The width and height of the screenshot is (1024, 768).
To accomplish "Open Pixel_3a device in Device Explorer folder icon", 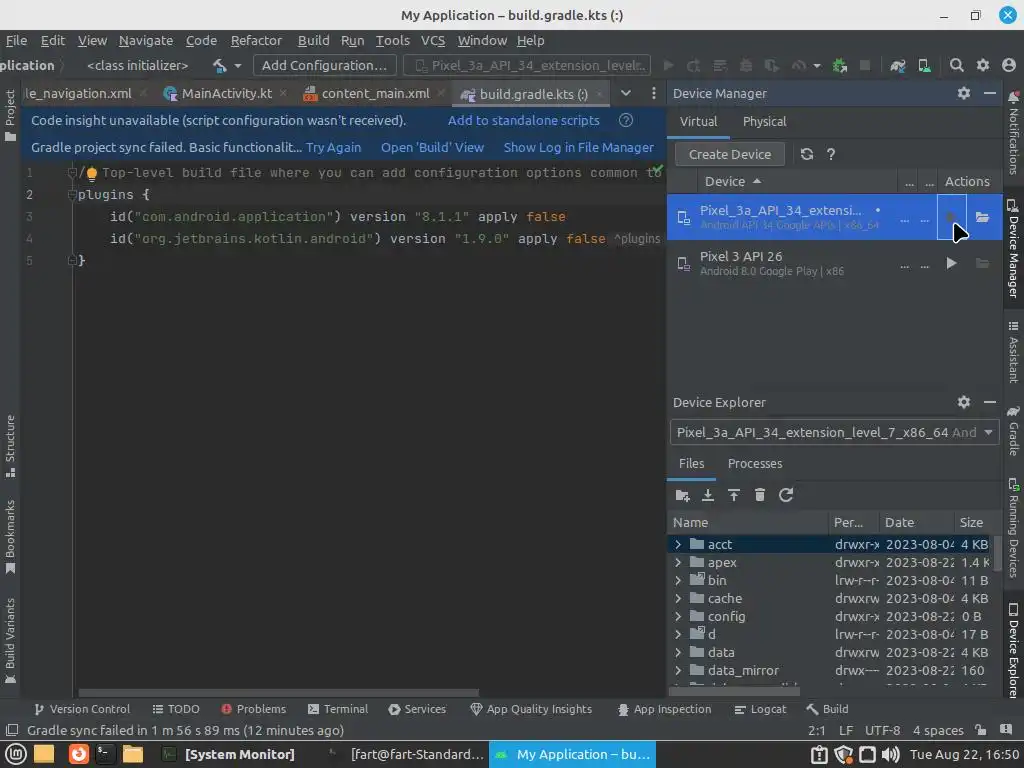I will pyautogui.click(x=982, y=217).
